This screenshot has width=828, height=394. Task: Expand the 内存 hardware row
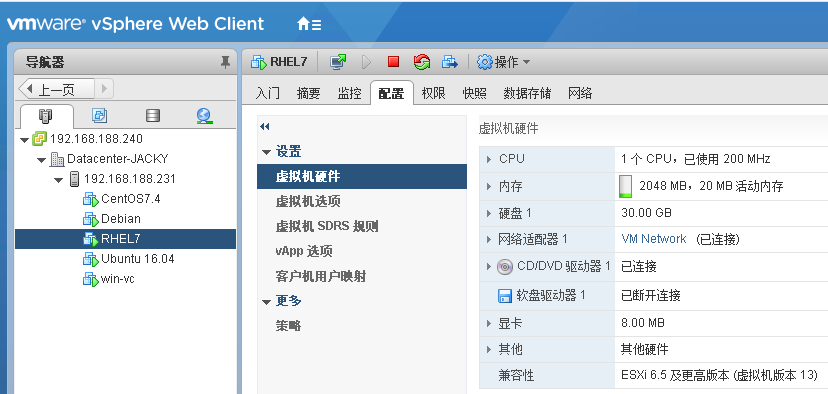489,186
